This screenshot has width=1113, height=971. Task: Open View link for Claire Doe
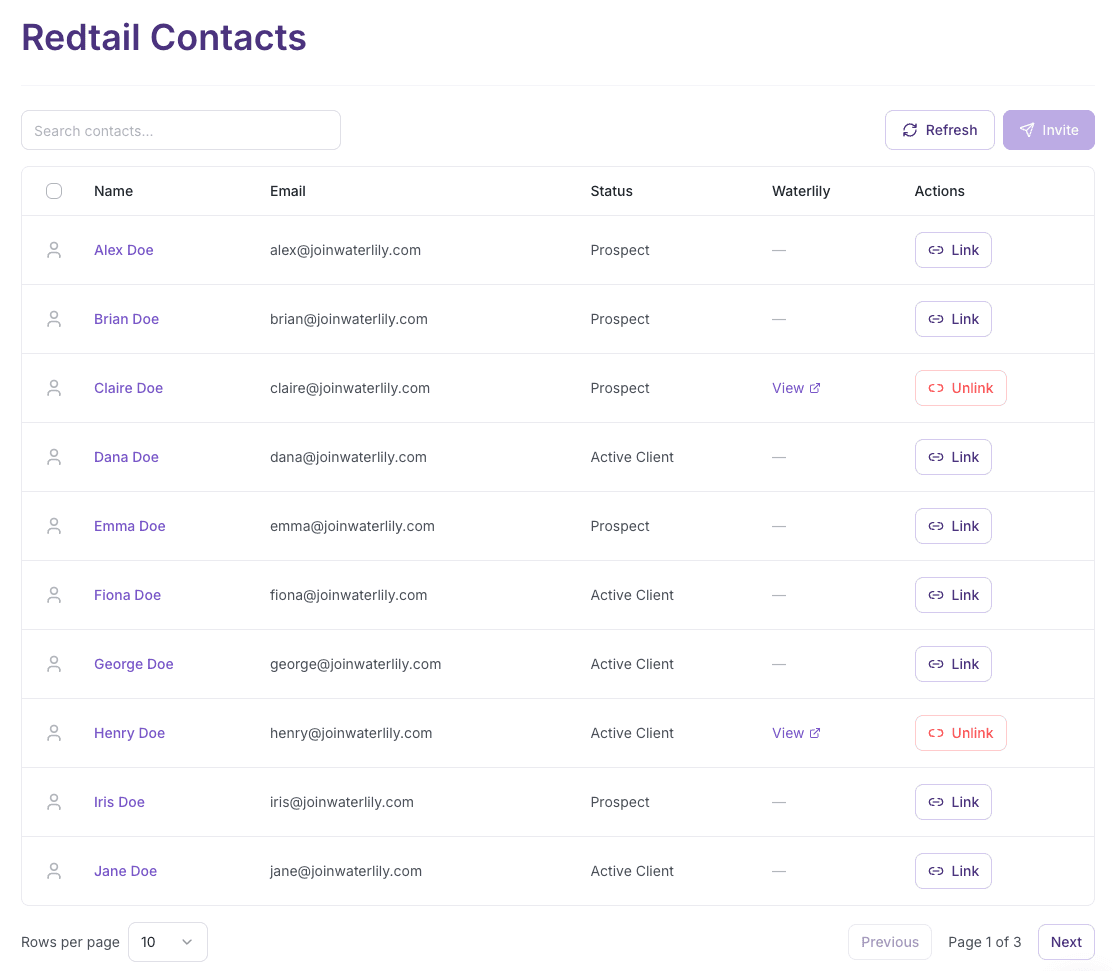pyautogui.click(x=796, y=388)
